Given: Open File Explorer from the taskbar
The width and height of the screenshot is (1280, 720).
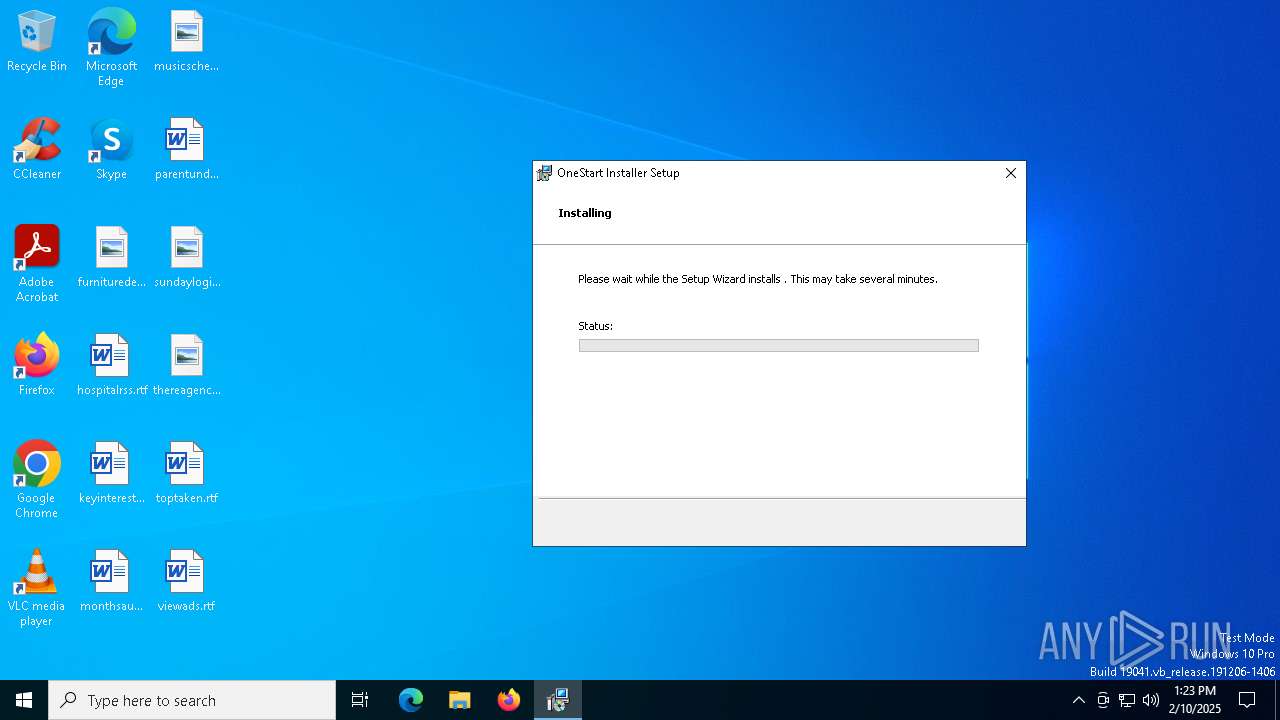Looking at the screenshot, I should [460, 700].
